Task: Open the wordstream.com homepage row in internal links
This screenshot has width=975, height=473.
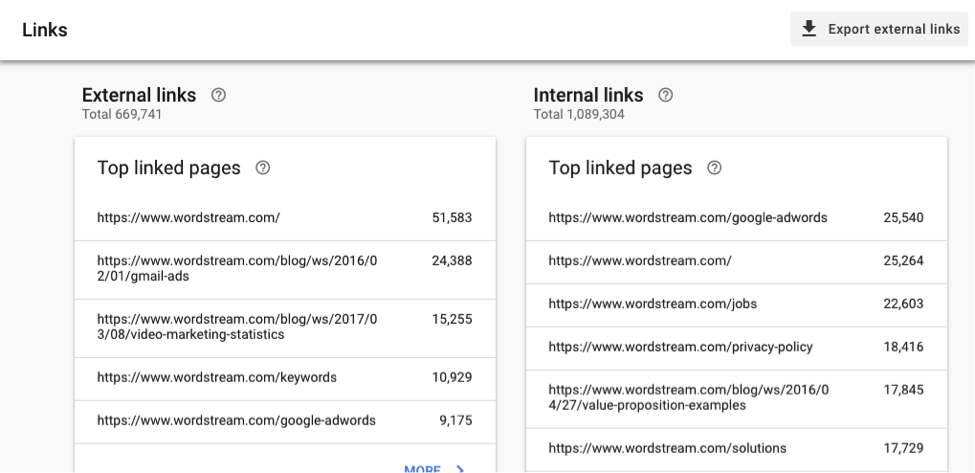Action: [735, 261]
